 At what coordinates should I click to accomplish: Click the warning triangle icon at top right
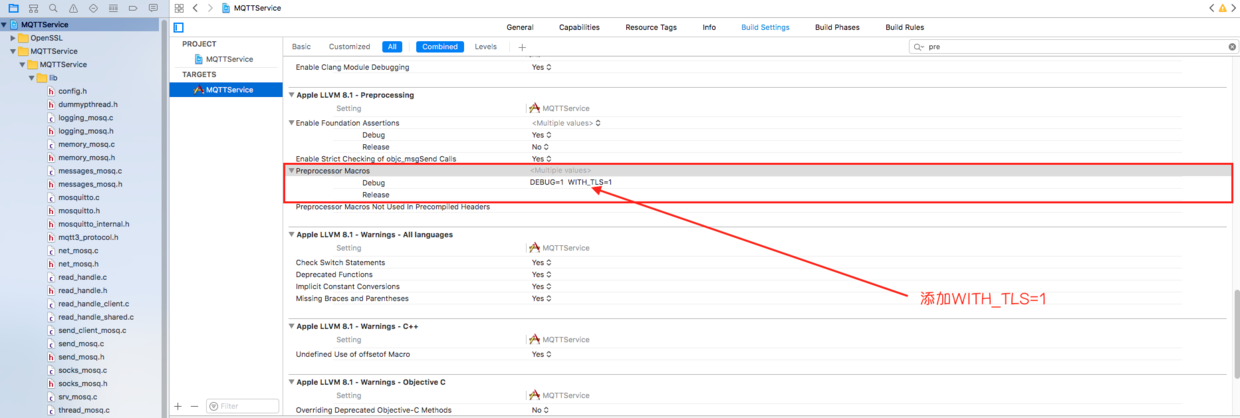click(x=1222, y=8)
